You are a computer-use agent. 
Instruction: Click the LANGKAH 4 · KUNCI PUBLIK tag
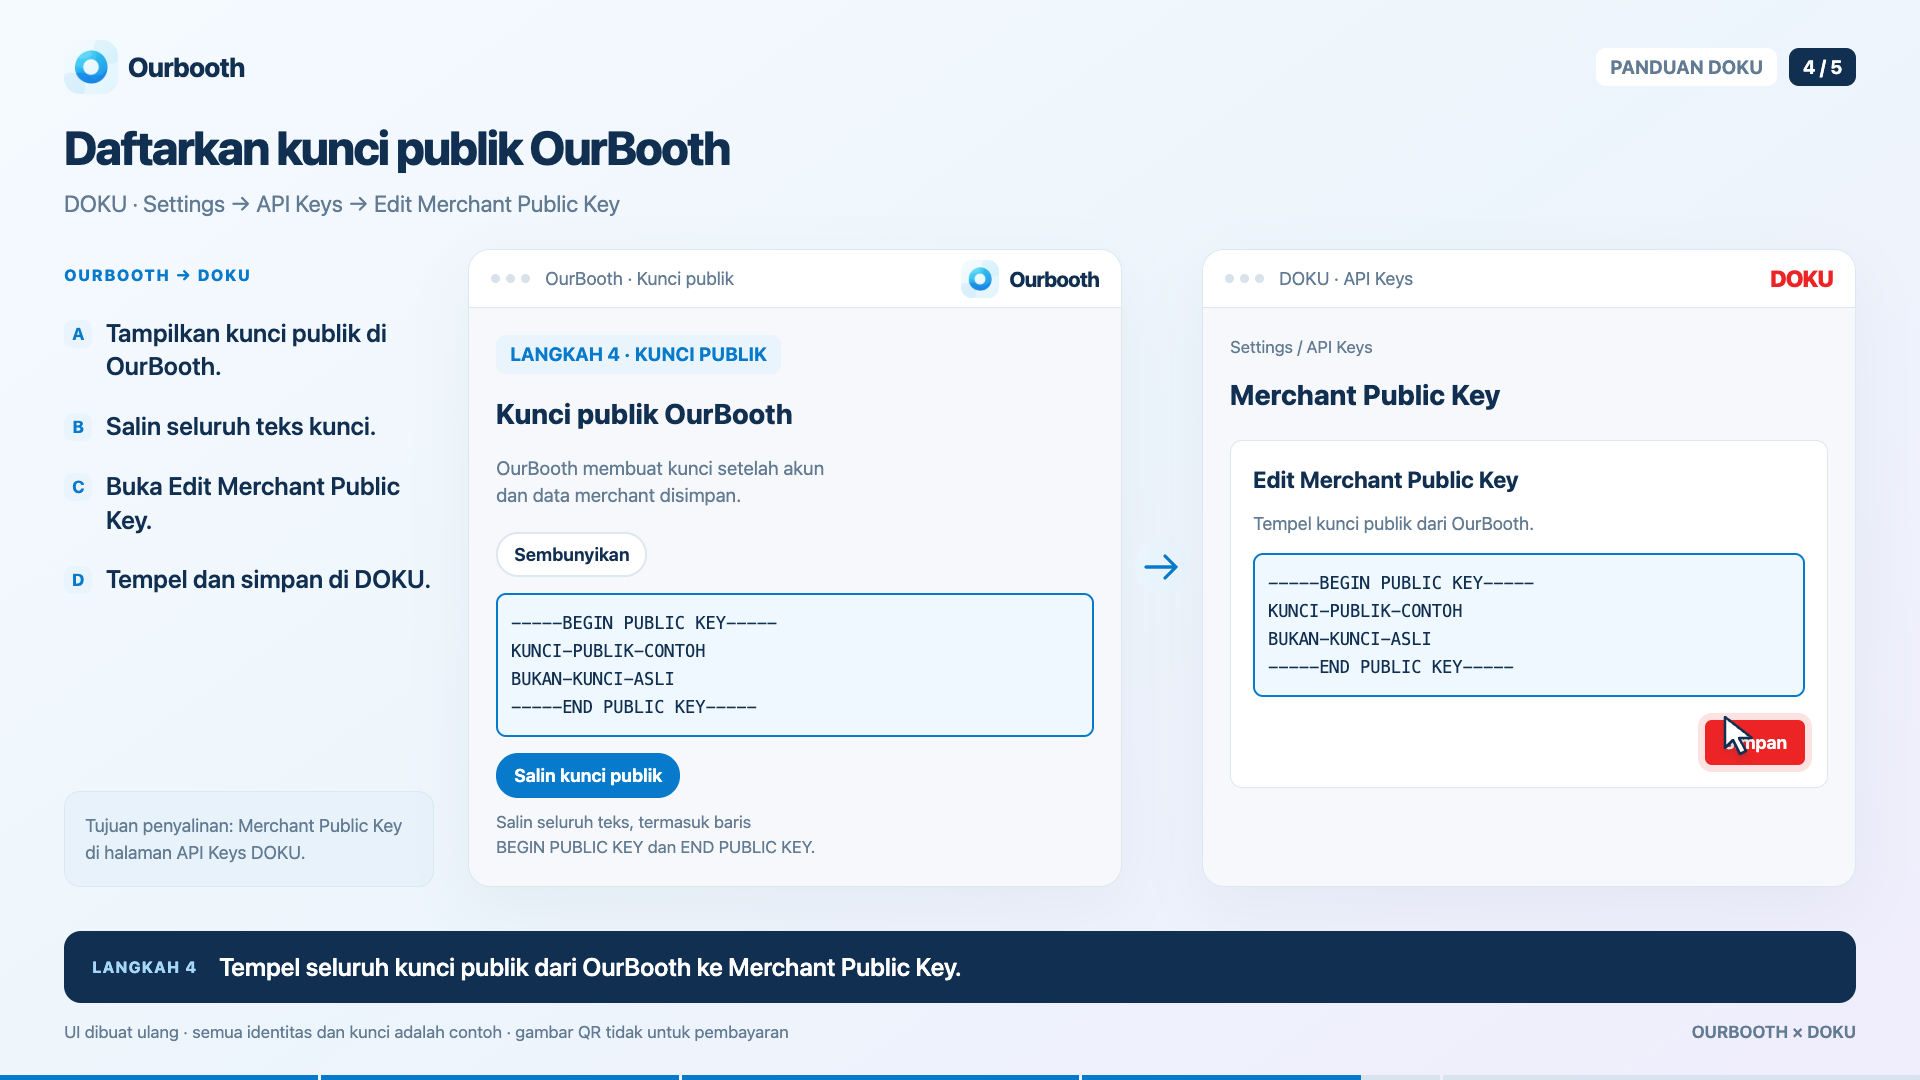[638, 354]
